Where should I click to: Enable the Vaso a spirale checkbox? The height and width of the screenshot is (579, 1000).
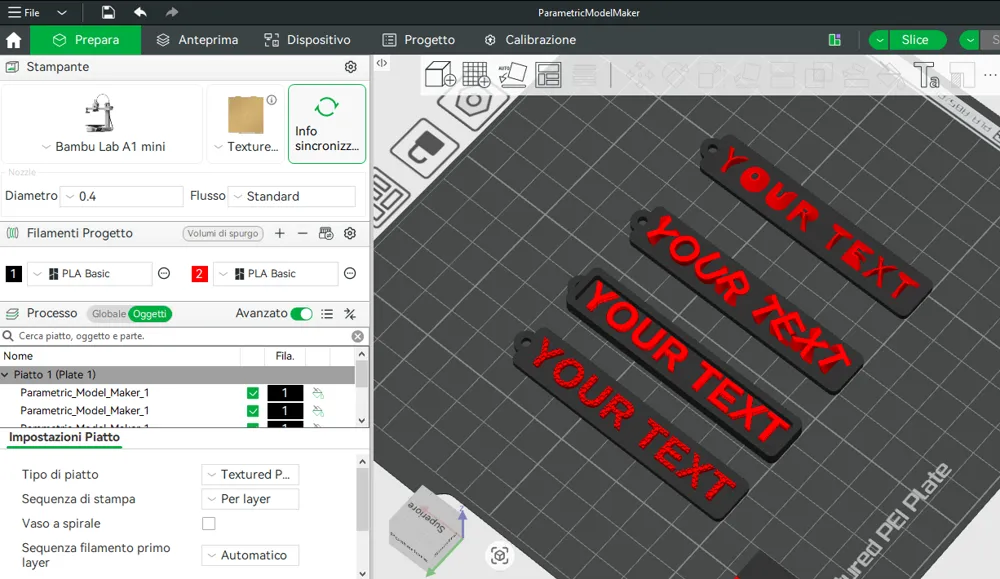pos(209,524)
